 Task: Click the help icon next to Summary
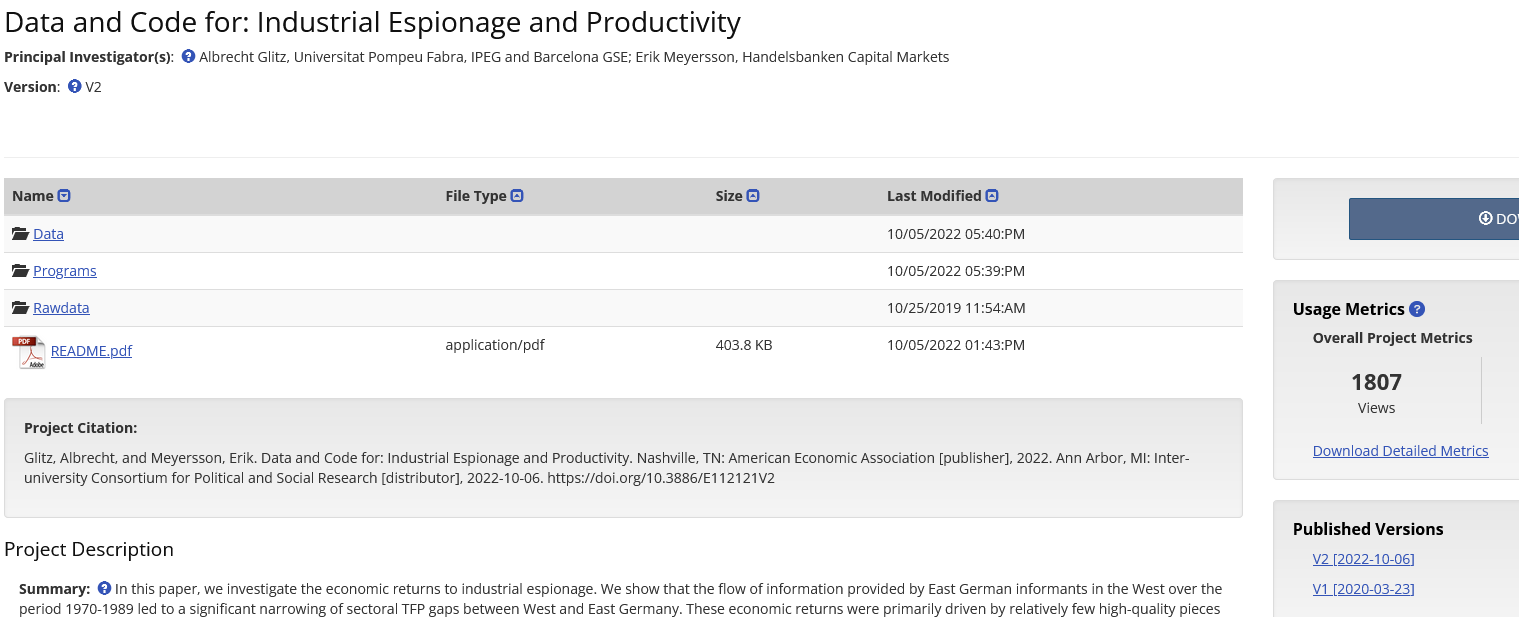pyautogui.click(x=105, y=588)
